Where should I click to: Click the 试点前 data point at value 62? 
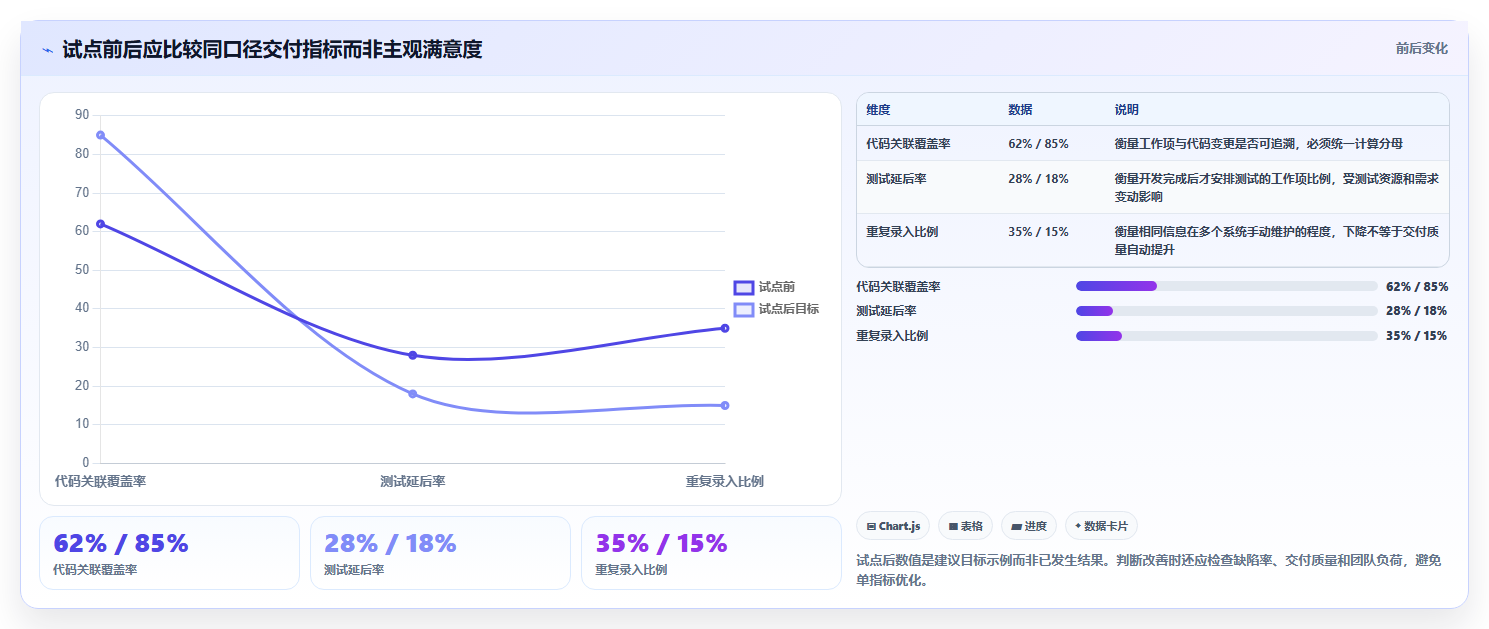pos(100,224)
